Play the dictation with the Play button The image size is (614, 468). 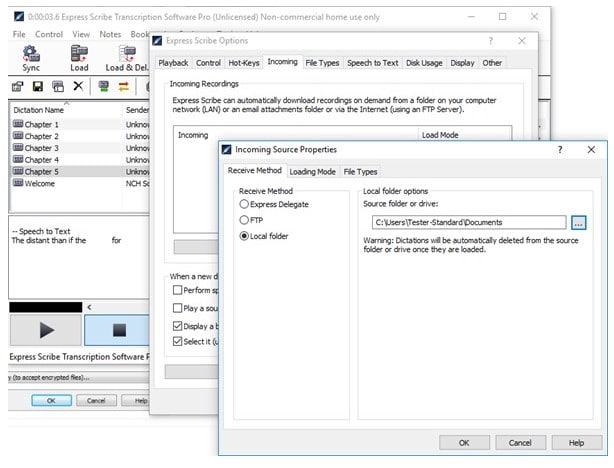tap(46, 330)
